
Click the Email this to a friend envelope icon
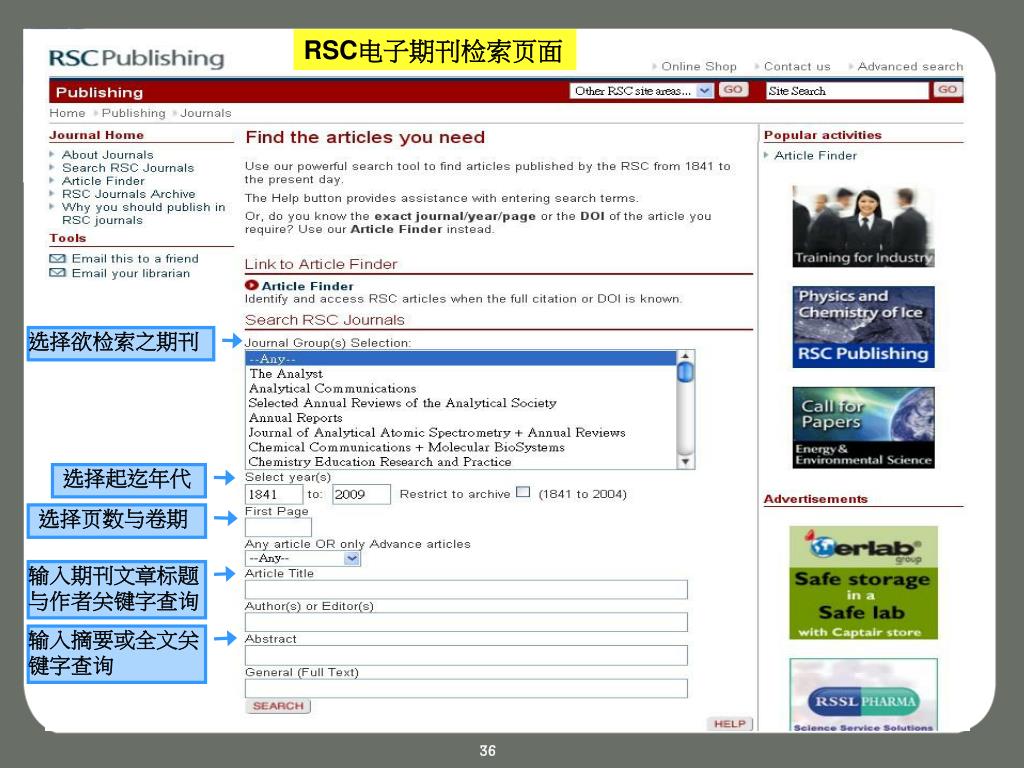(57, 259)
